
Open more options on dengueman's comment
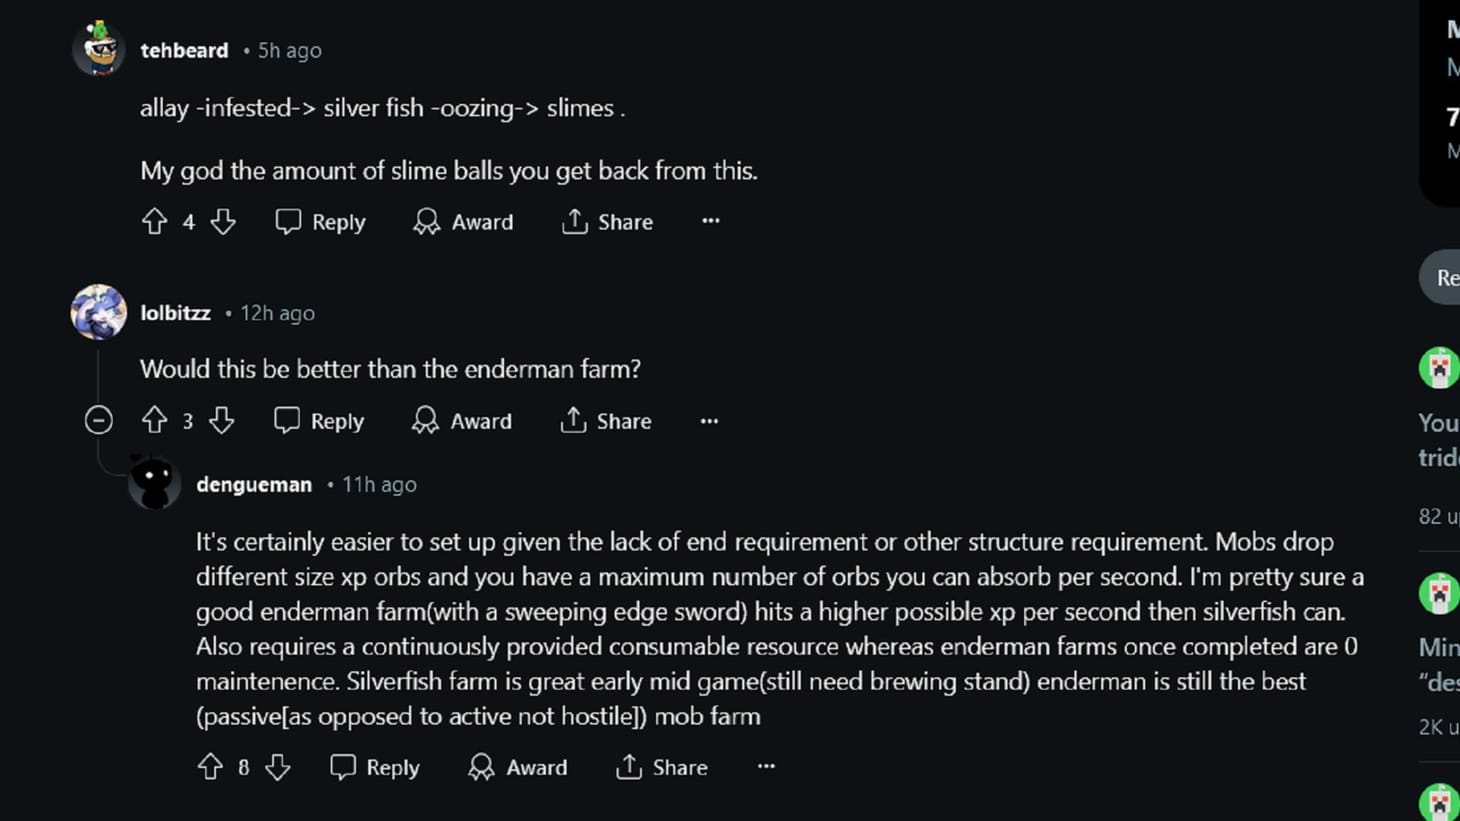coord(765,766)
